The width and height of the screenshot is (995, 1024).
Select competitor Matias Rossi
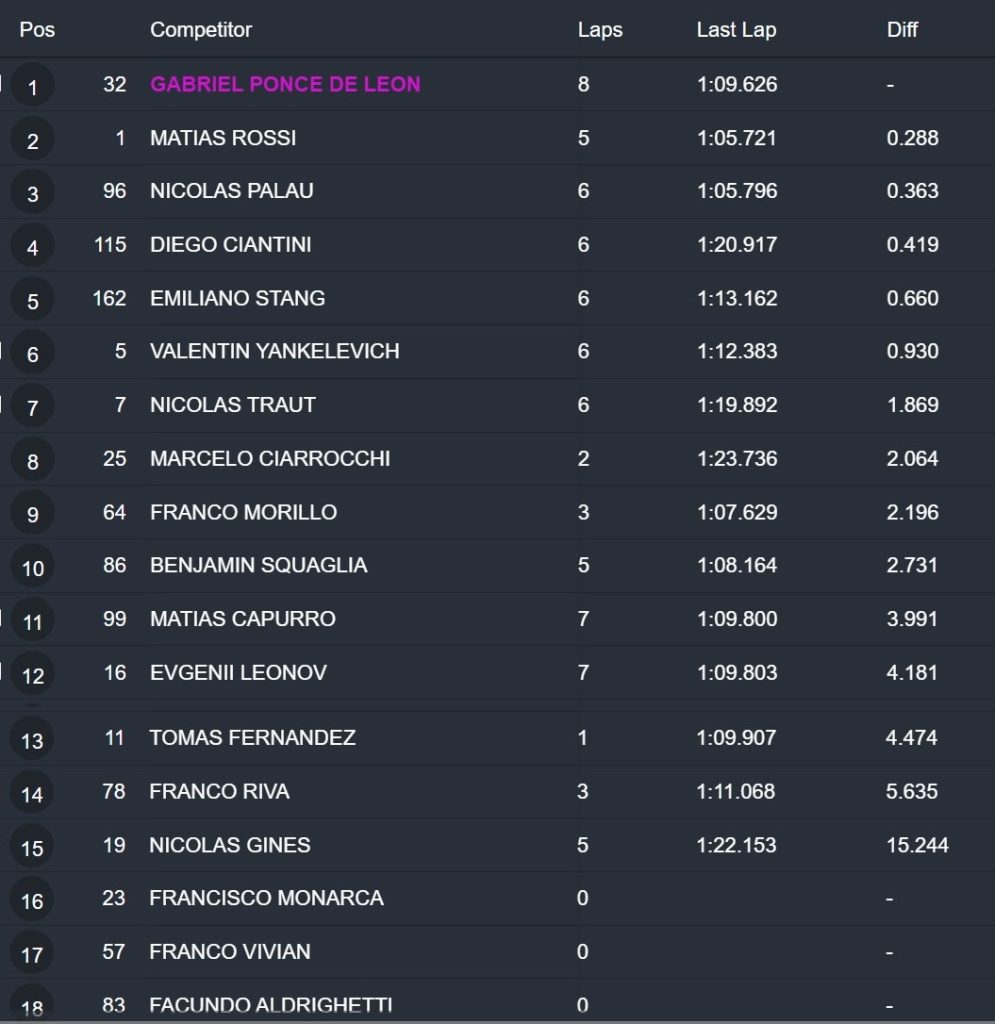pos(223,138)
